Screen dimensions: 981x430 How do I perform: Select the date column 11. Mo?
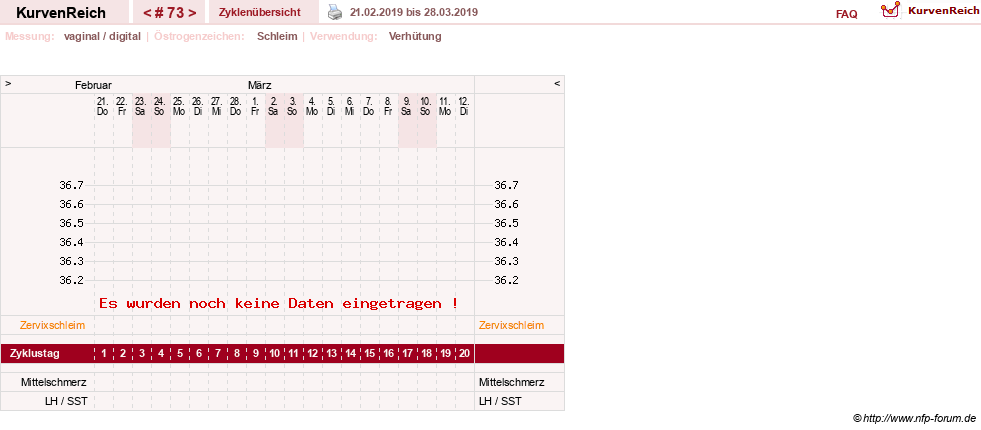pos(445,106)
